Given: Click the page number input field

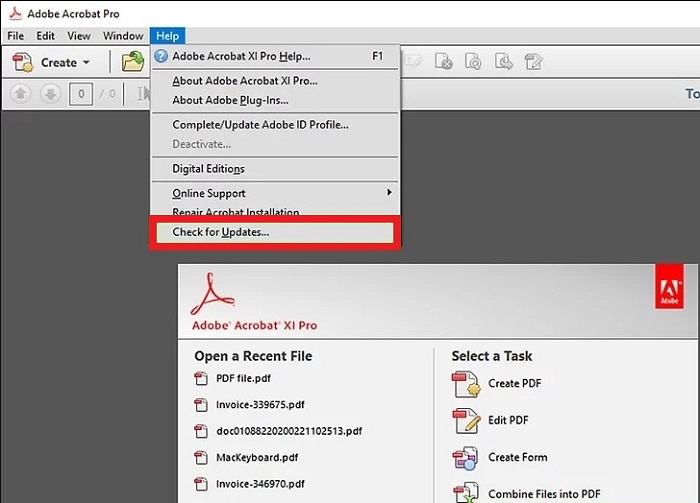Looking at the screenshot, I should pyautogui.click(x=81, y=94).
